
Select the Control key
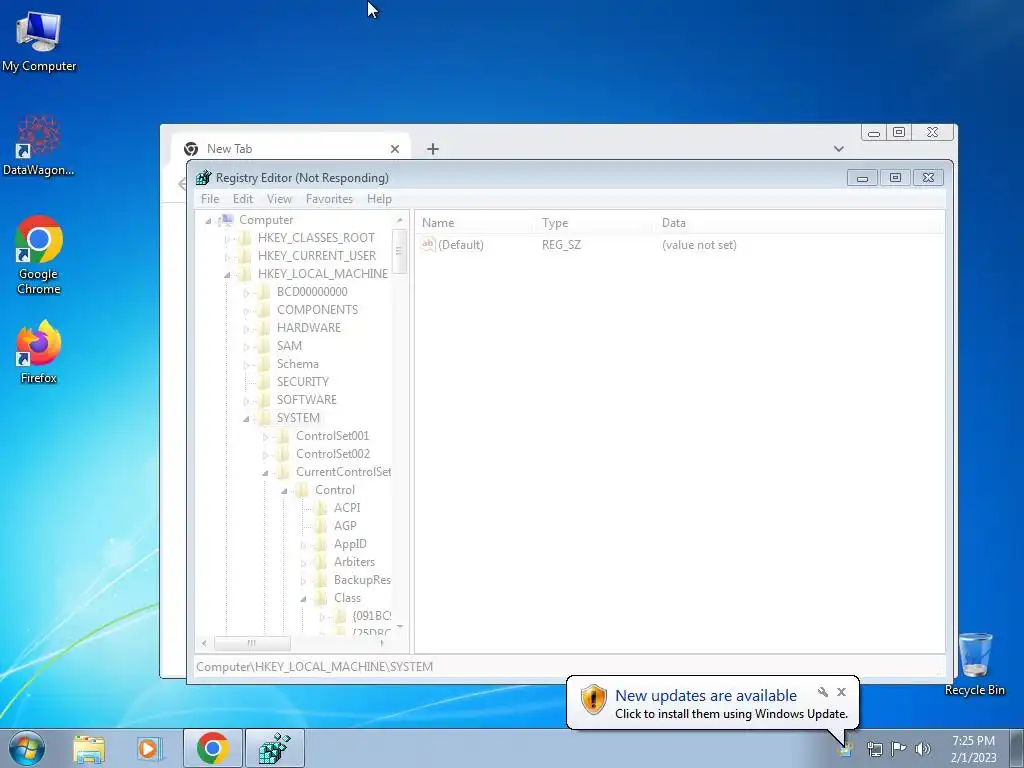coord(334,490)
